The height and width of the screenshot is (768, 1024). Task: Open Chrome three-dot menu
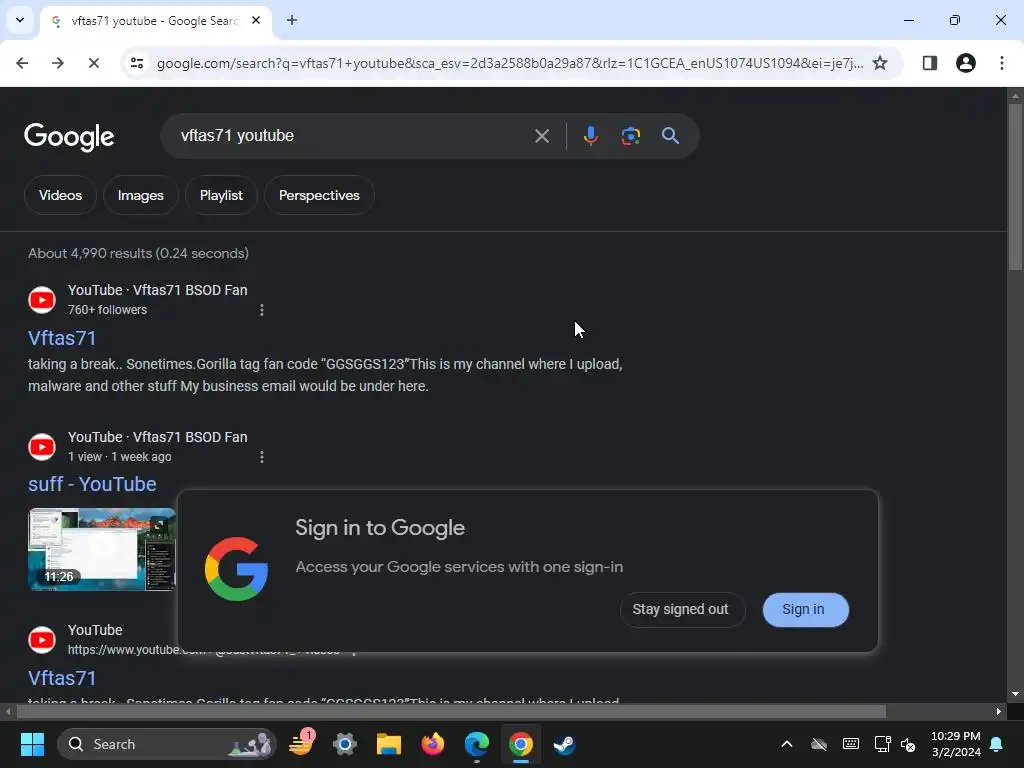pos(1001,63)
